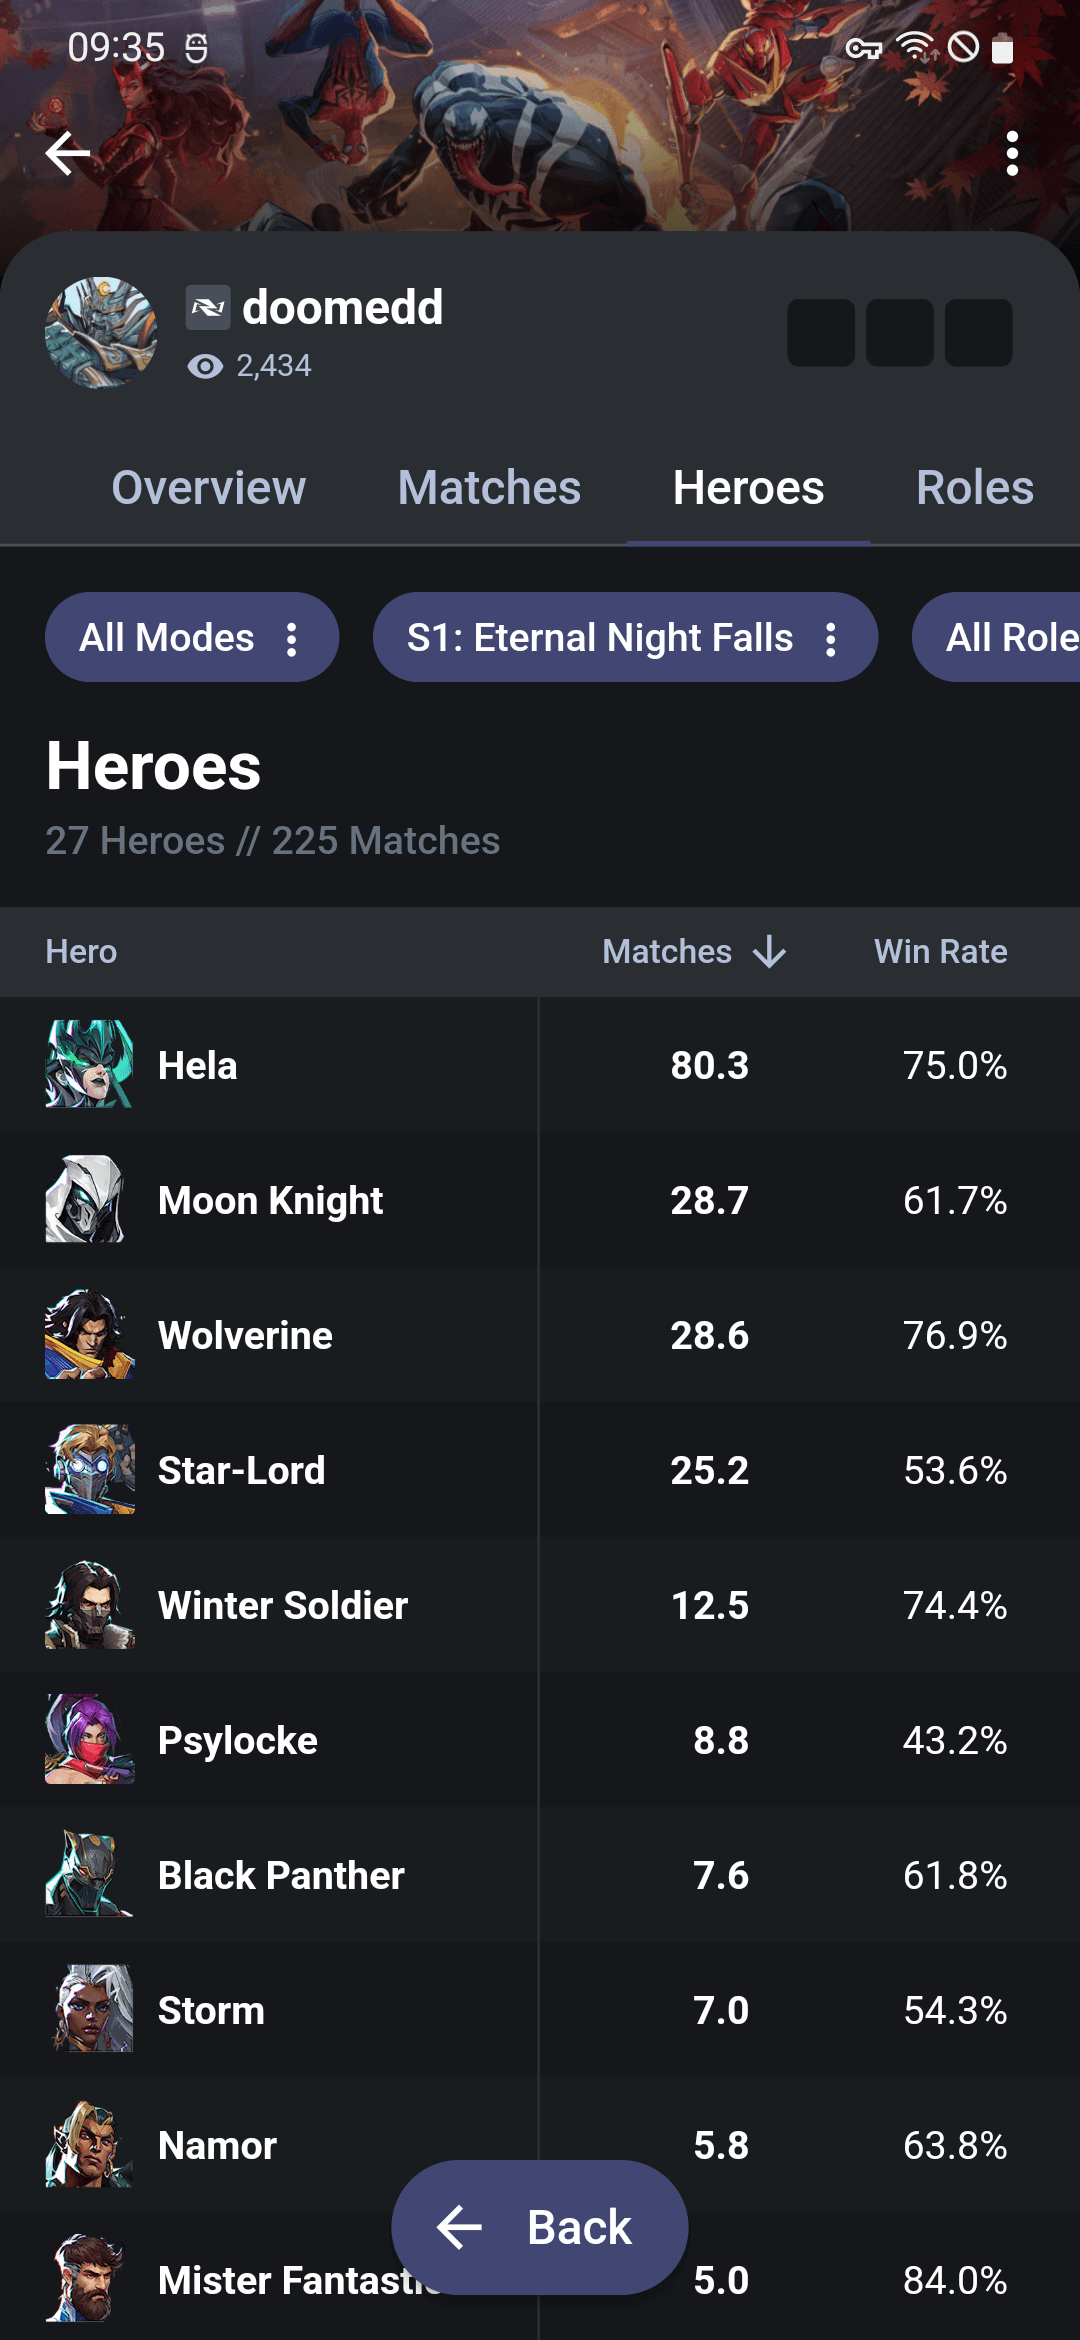Select the Hela hero portrait icon

tap(90, 1065)
